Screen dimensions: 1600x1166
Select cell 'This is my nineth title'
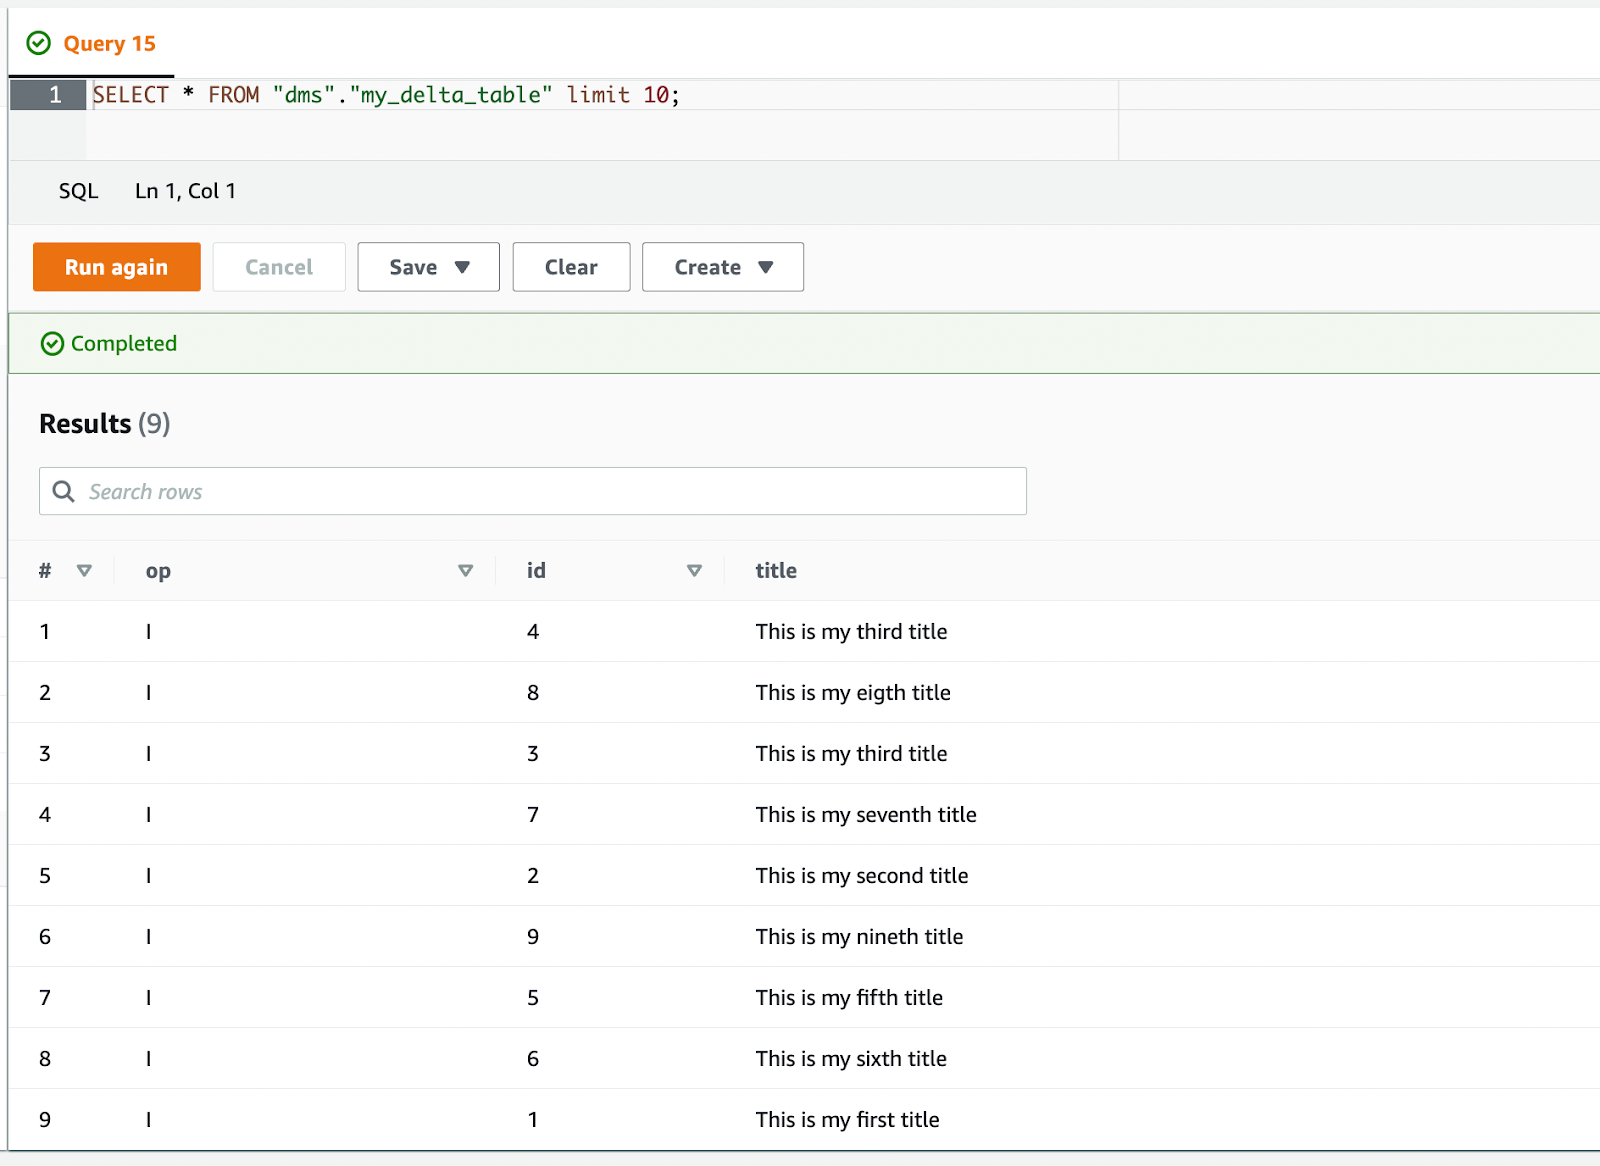point(859,937)
